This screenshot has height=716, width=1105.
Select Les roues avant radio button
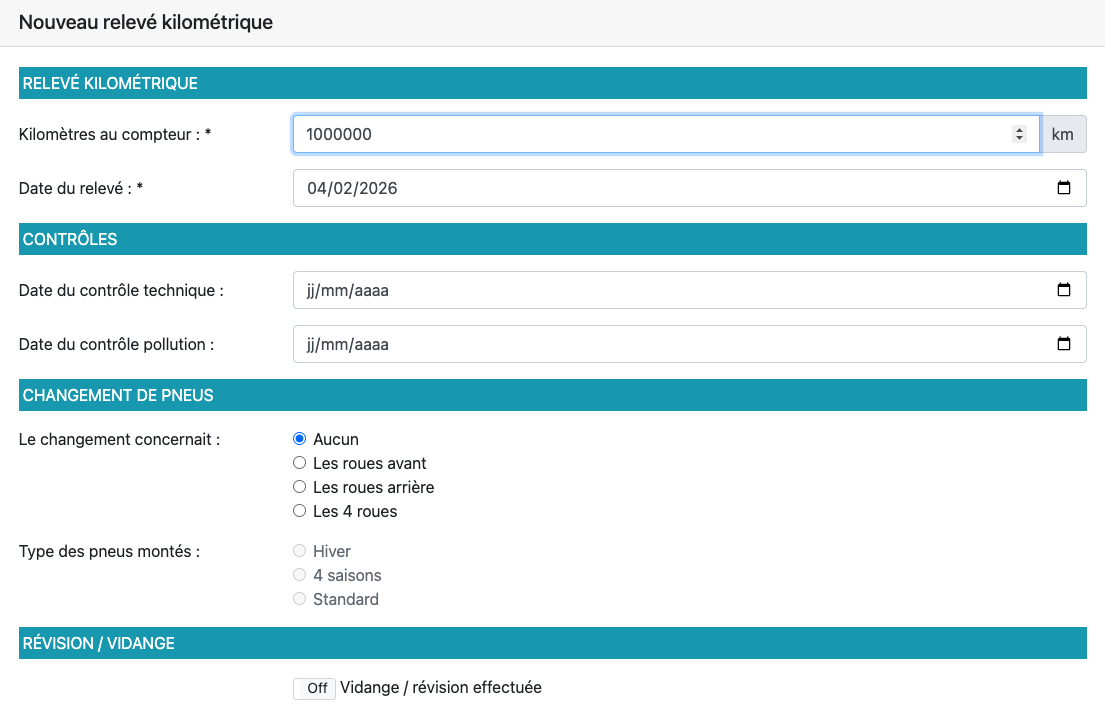tap(299, 463)
